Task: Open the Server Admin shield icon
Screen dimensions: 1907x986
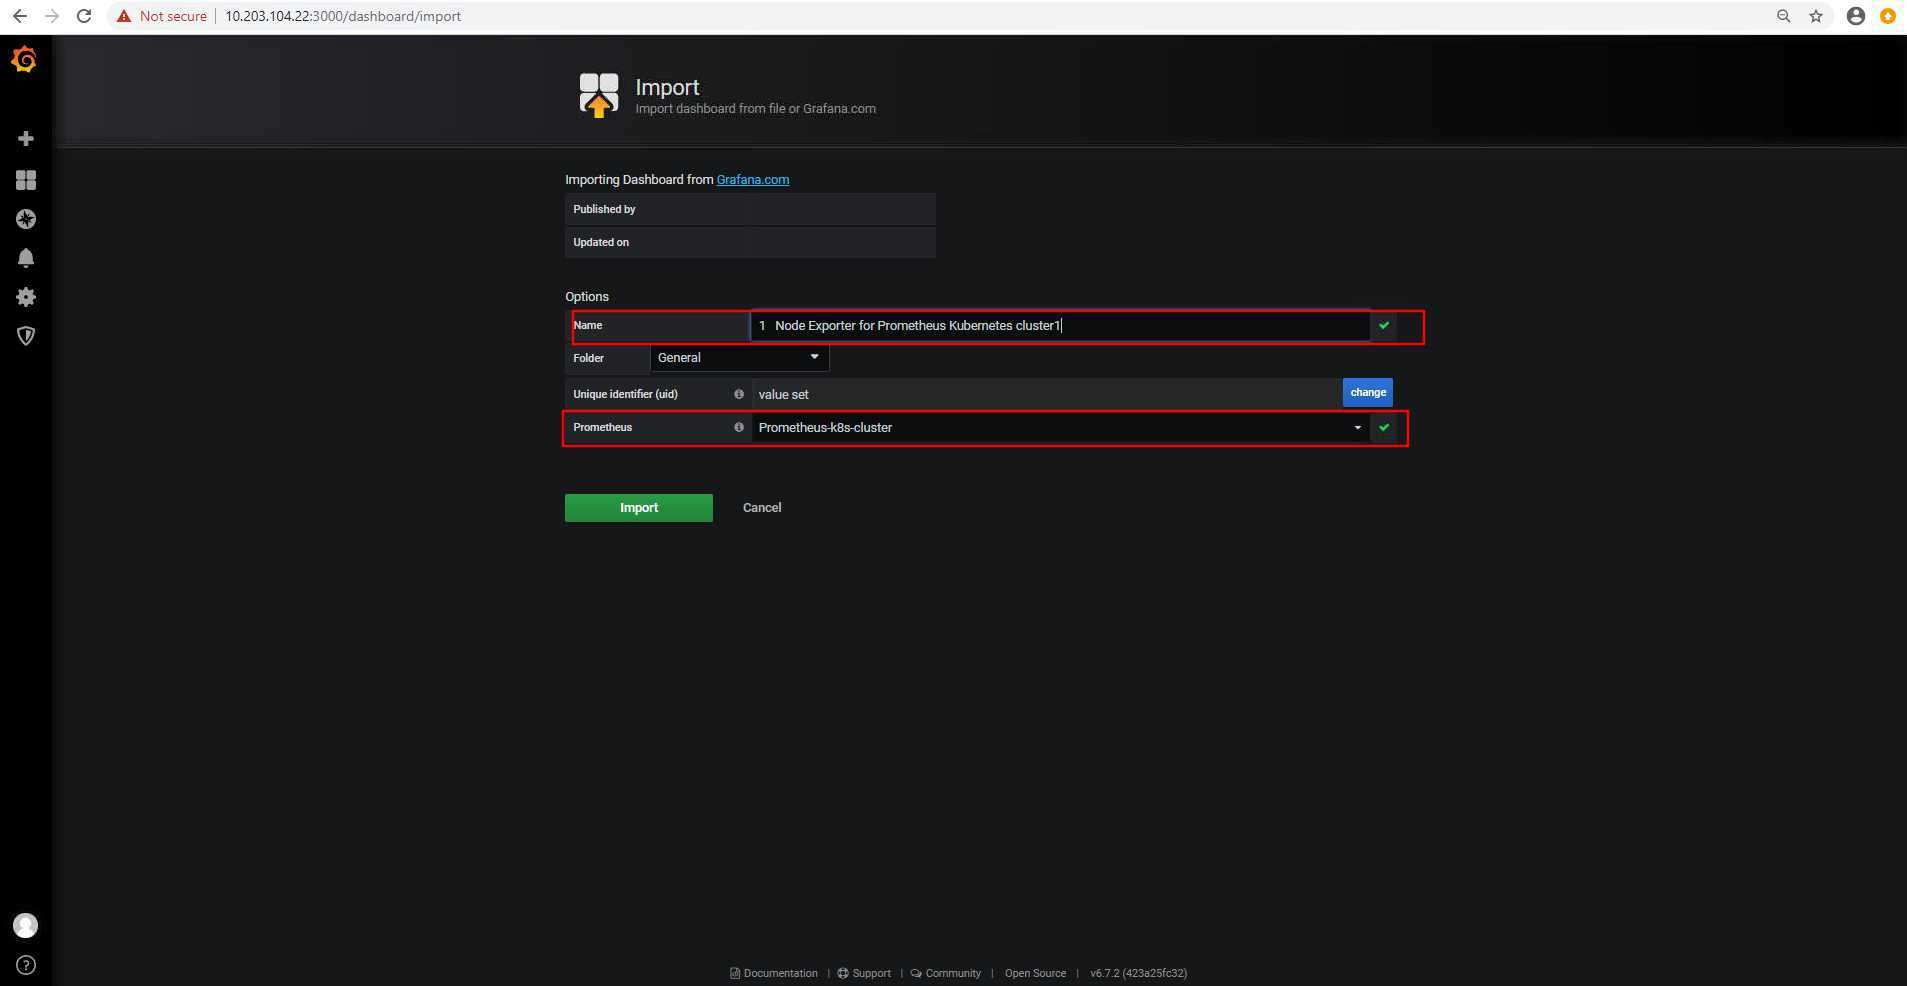Action: [x=26, y=336]
